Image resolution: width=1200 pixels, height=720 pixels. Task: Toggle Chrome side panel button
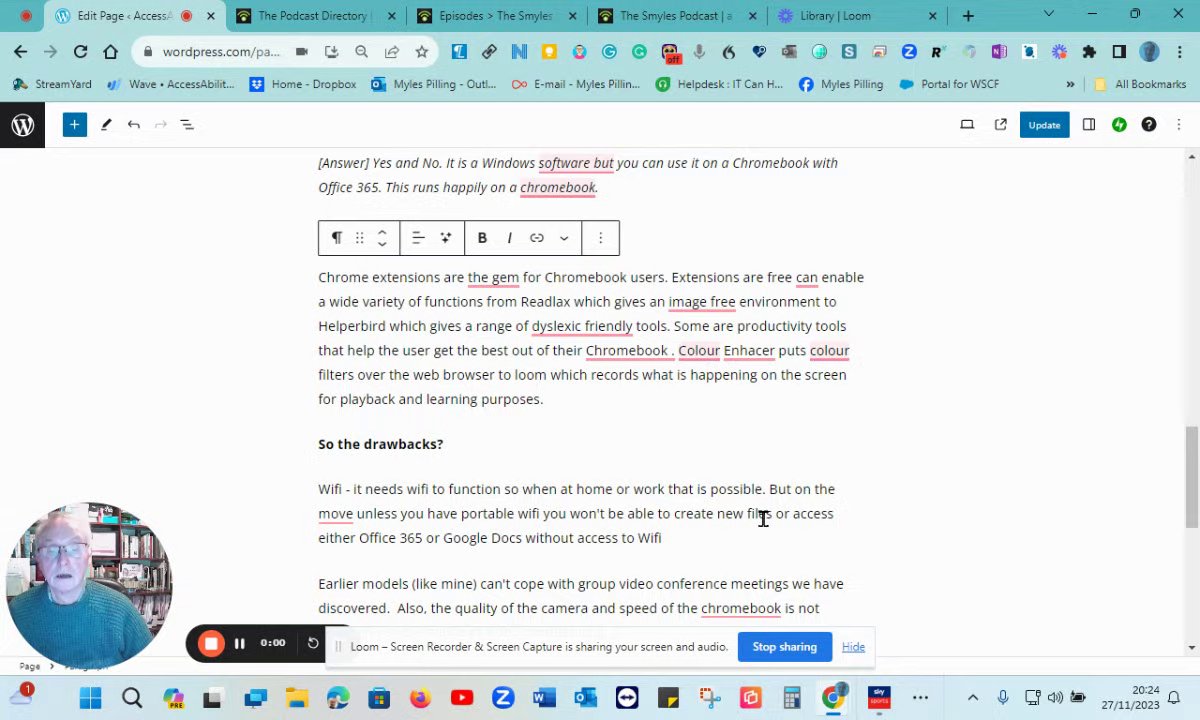pyautogui.click(x=1119, y=52)
